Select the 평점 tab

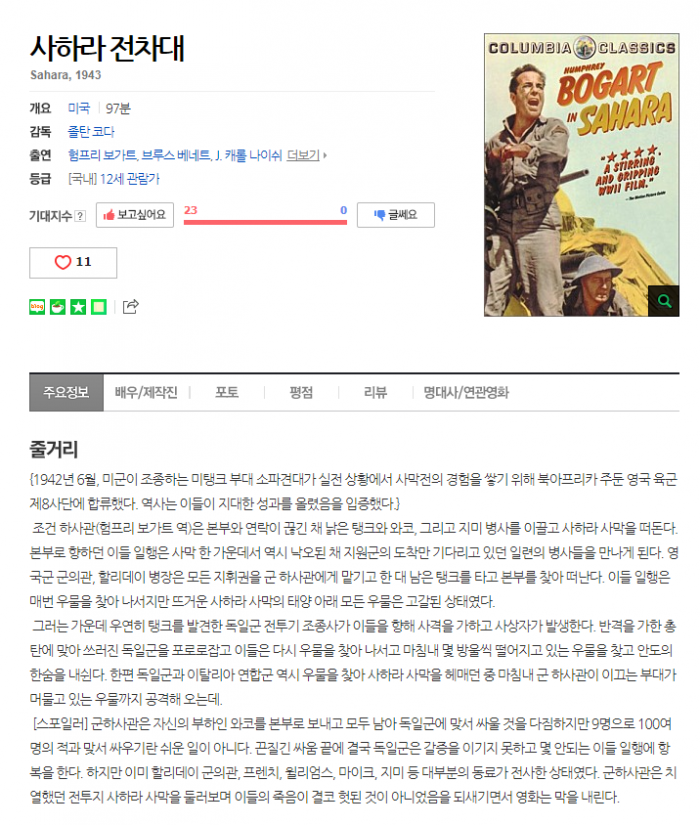coord(301,393)
